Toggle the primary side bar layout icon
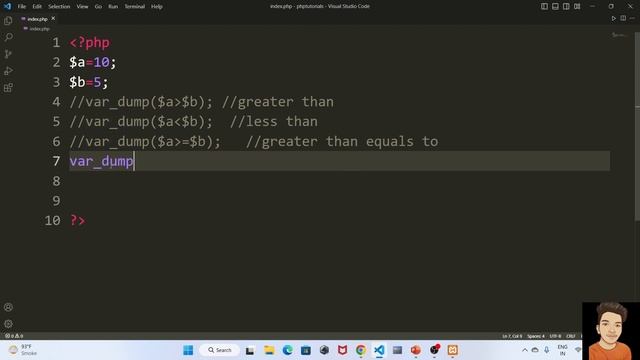This screenshot has width=640, height=360. pyautogui.click(x=544, y=6)
